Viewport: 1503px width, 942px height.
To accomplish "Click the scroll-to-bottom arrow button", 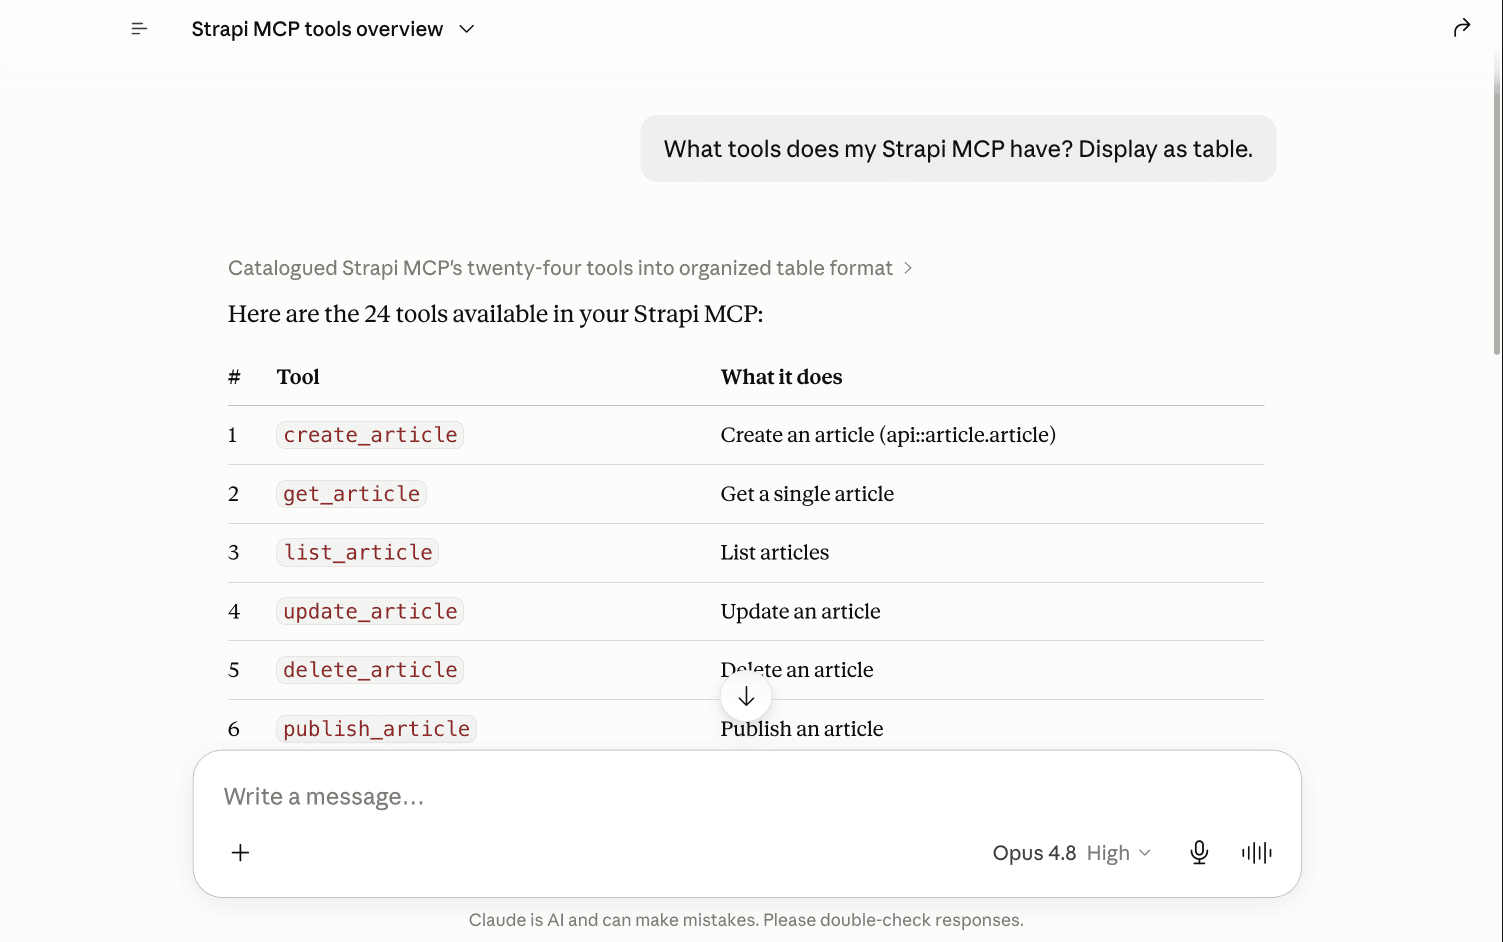I will (x=746, y=697).
